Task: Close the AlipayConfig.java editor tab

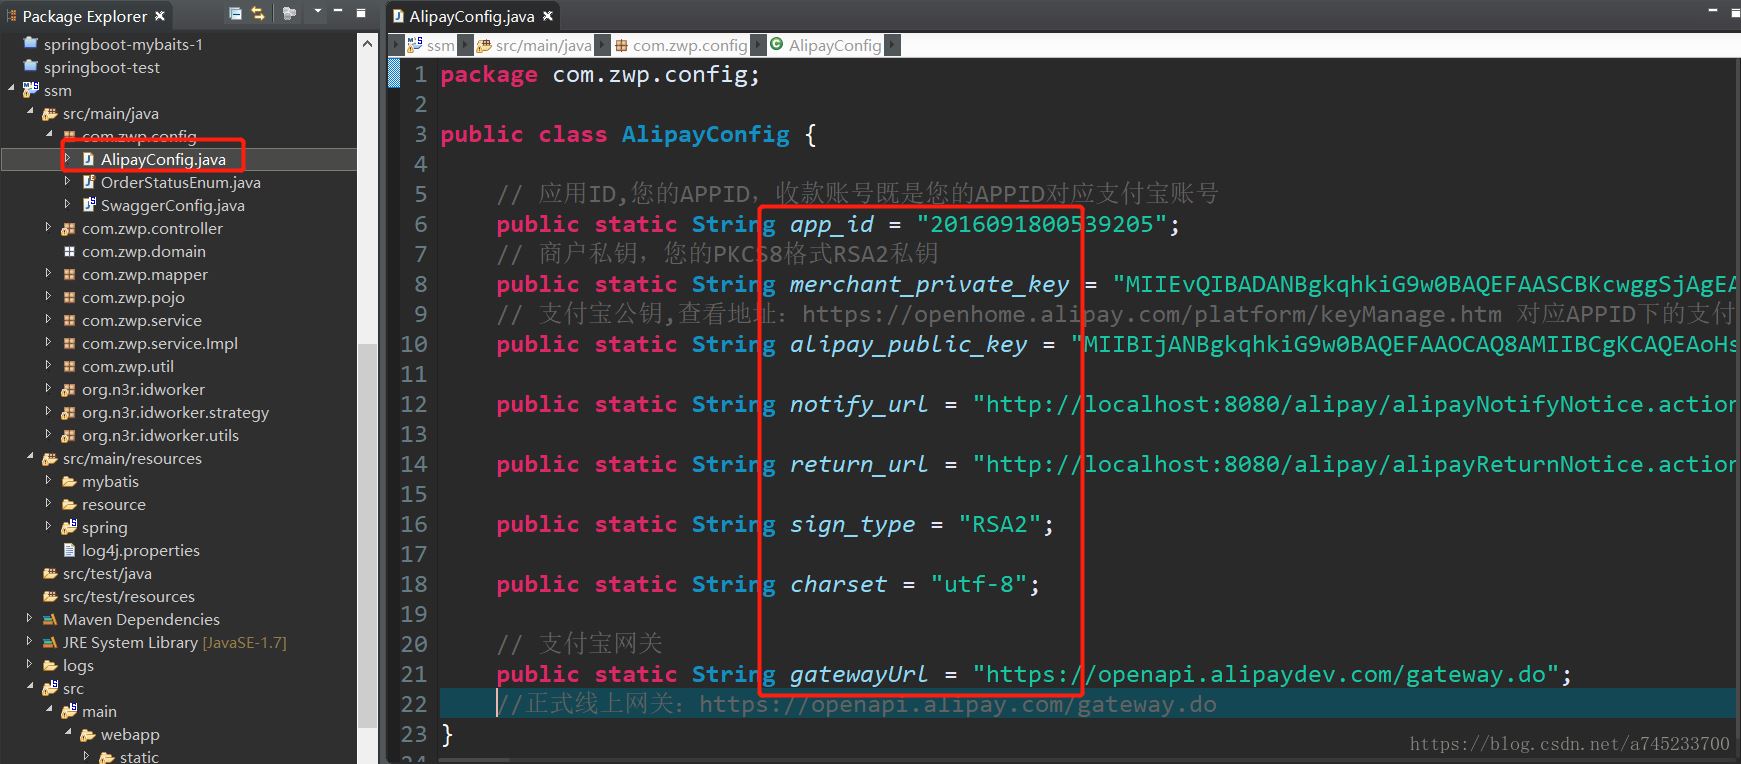Action: (547, 16)
